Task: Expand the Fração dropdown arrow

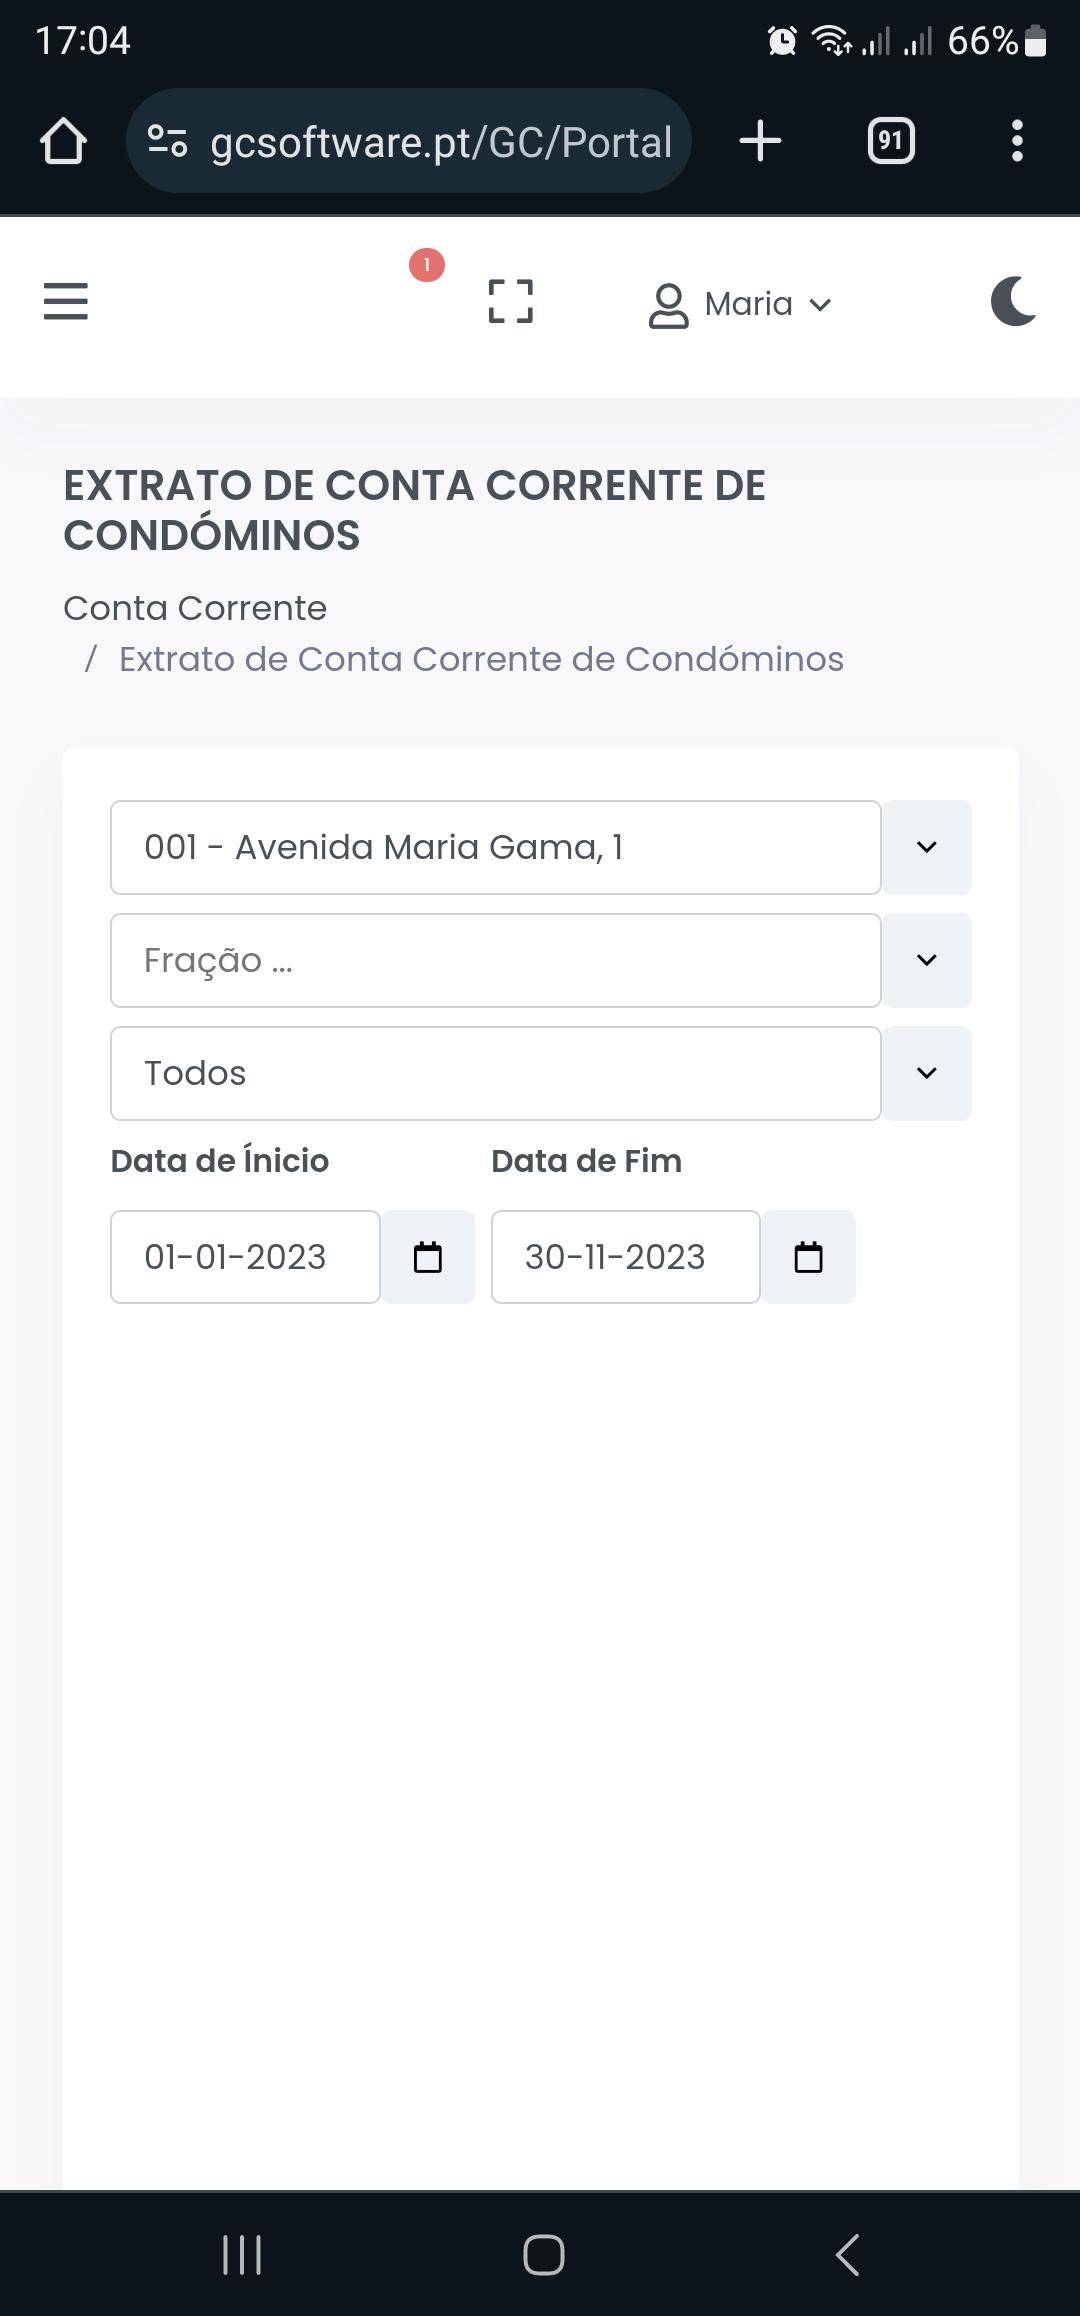Action: (927, 960)
